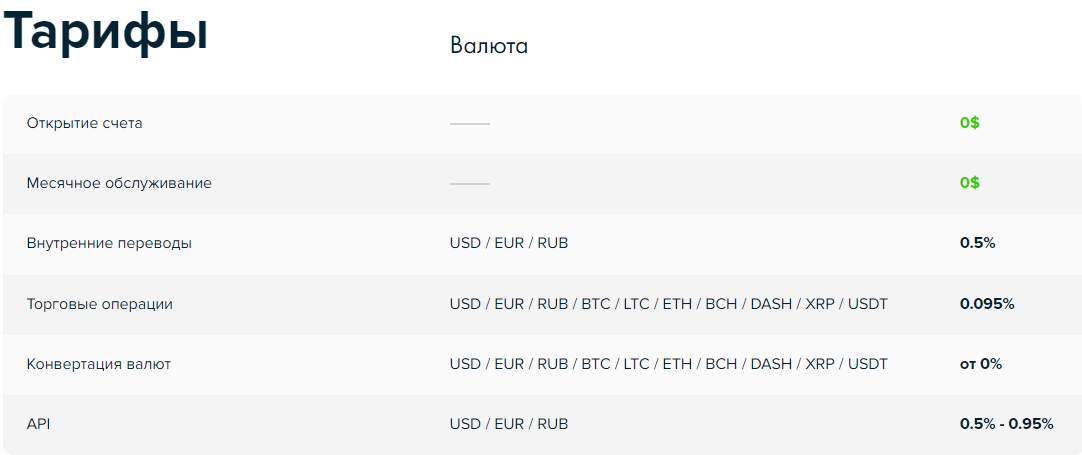Click the 0.5% - 0.95% API fee
Image resolution: width=1082 pixels, height=455 pixels.
[x=1007, y=424]
